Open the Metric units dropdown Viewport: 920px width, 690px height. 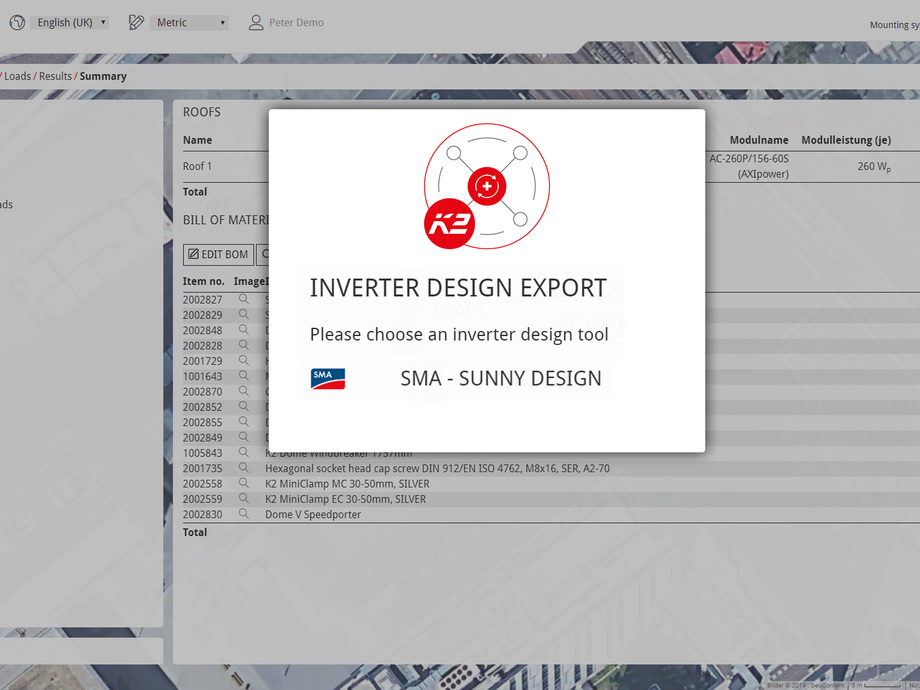coord(190,22)
